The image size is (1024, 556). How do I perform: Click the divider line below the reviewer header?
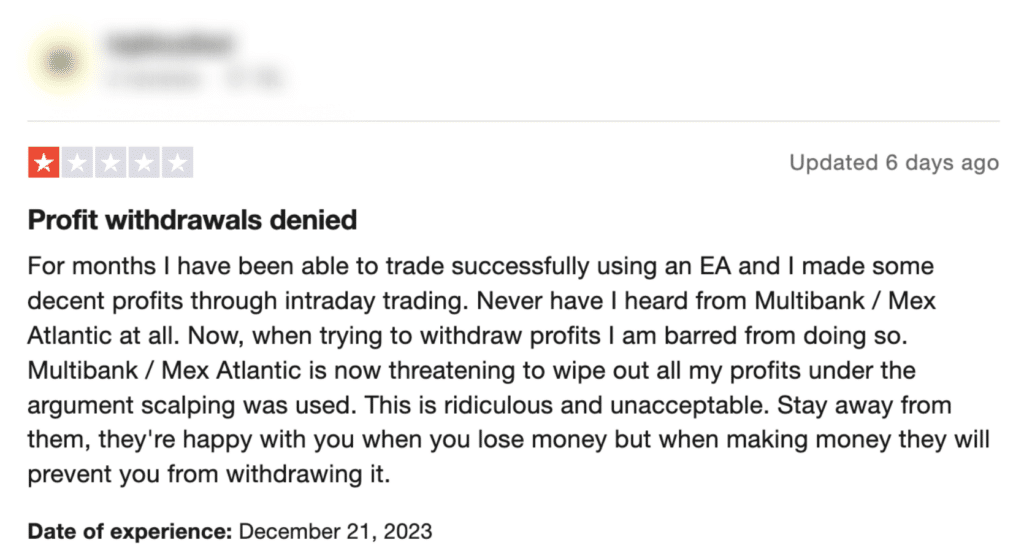tap(512, 122)
